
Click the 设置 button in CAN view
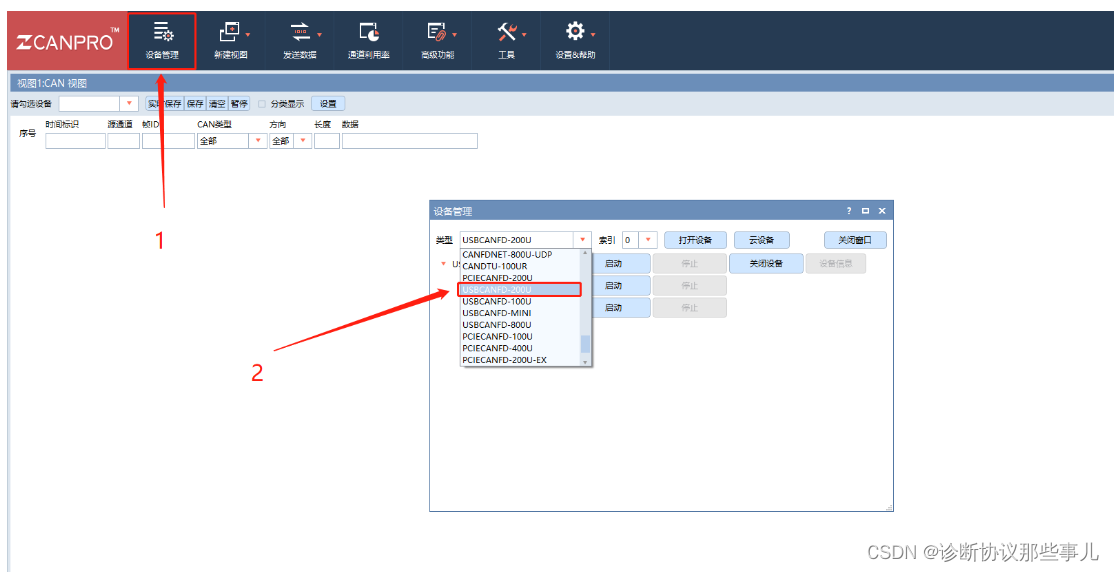pyautogui.click(x=328, y=104)
